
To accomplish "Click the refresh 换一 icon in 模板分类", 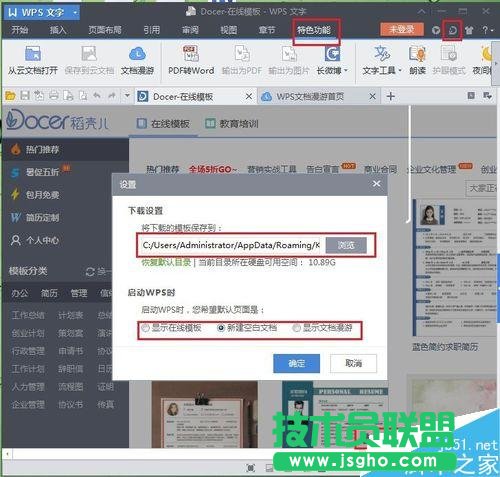I will (x=90, y=272).
